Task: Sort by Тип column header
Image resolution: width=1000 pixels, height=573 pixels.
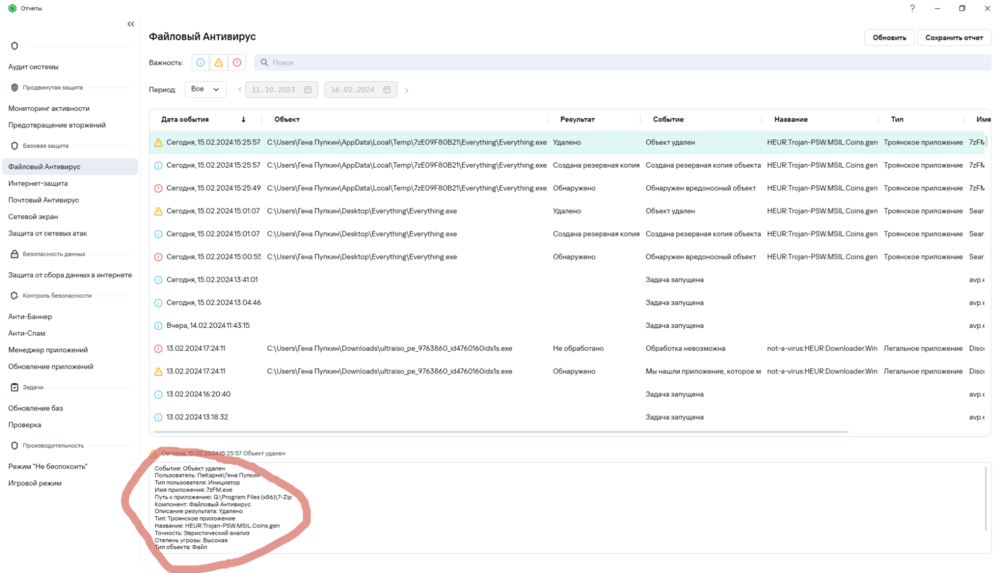Action: pos(897,119)
